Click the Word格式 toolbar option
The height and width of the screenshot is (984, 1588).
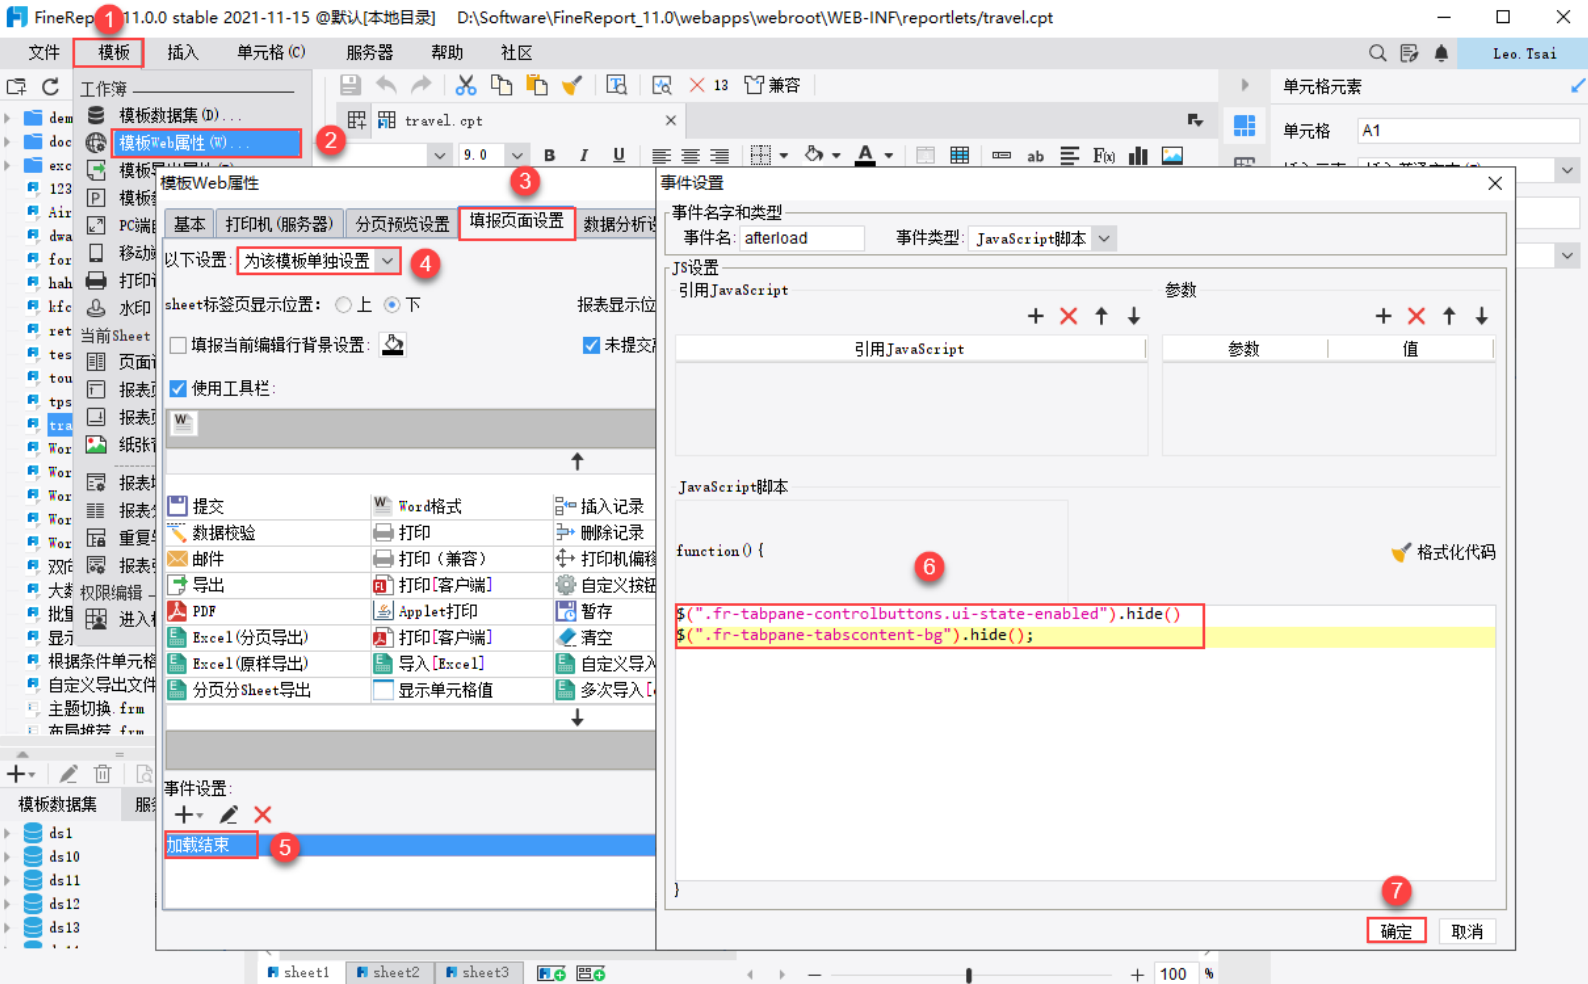[x=418, y=506]
